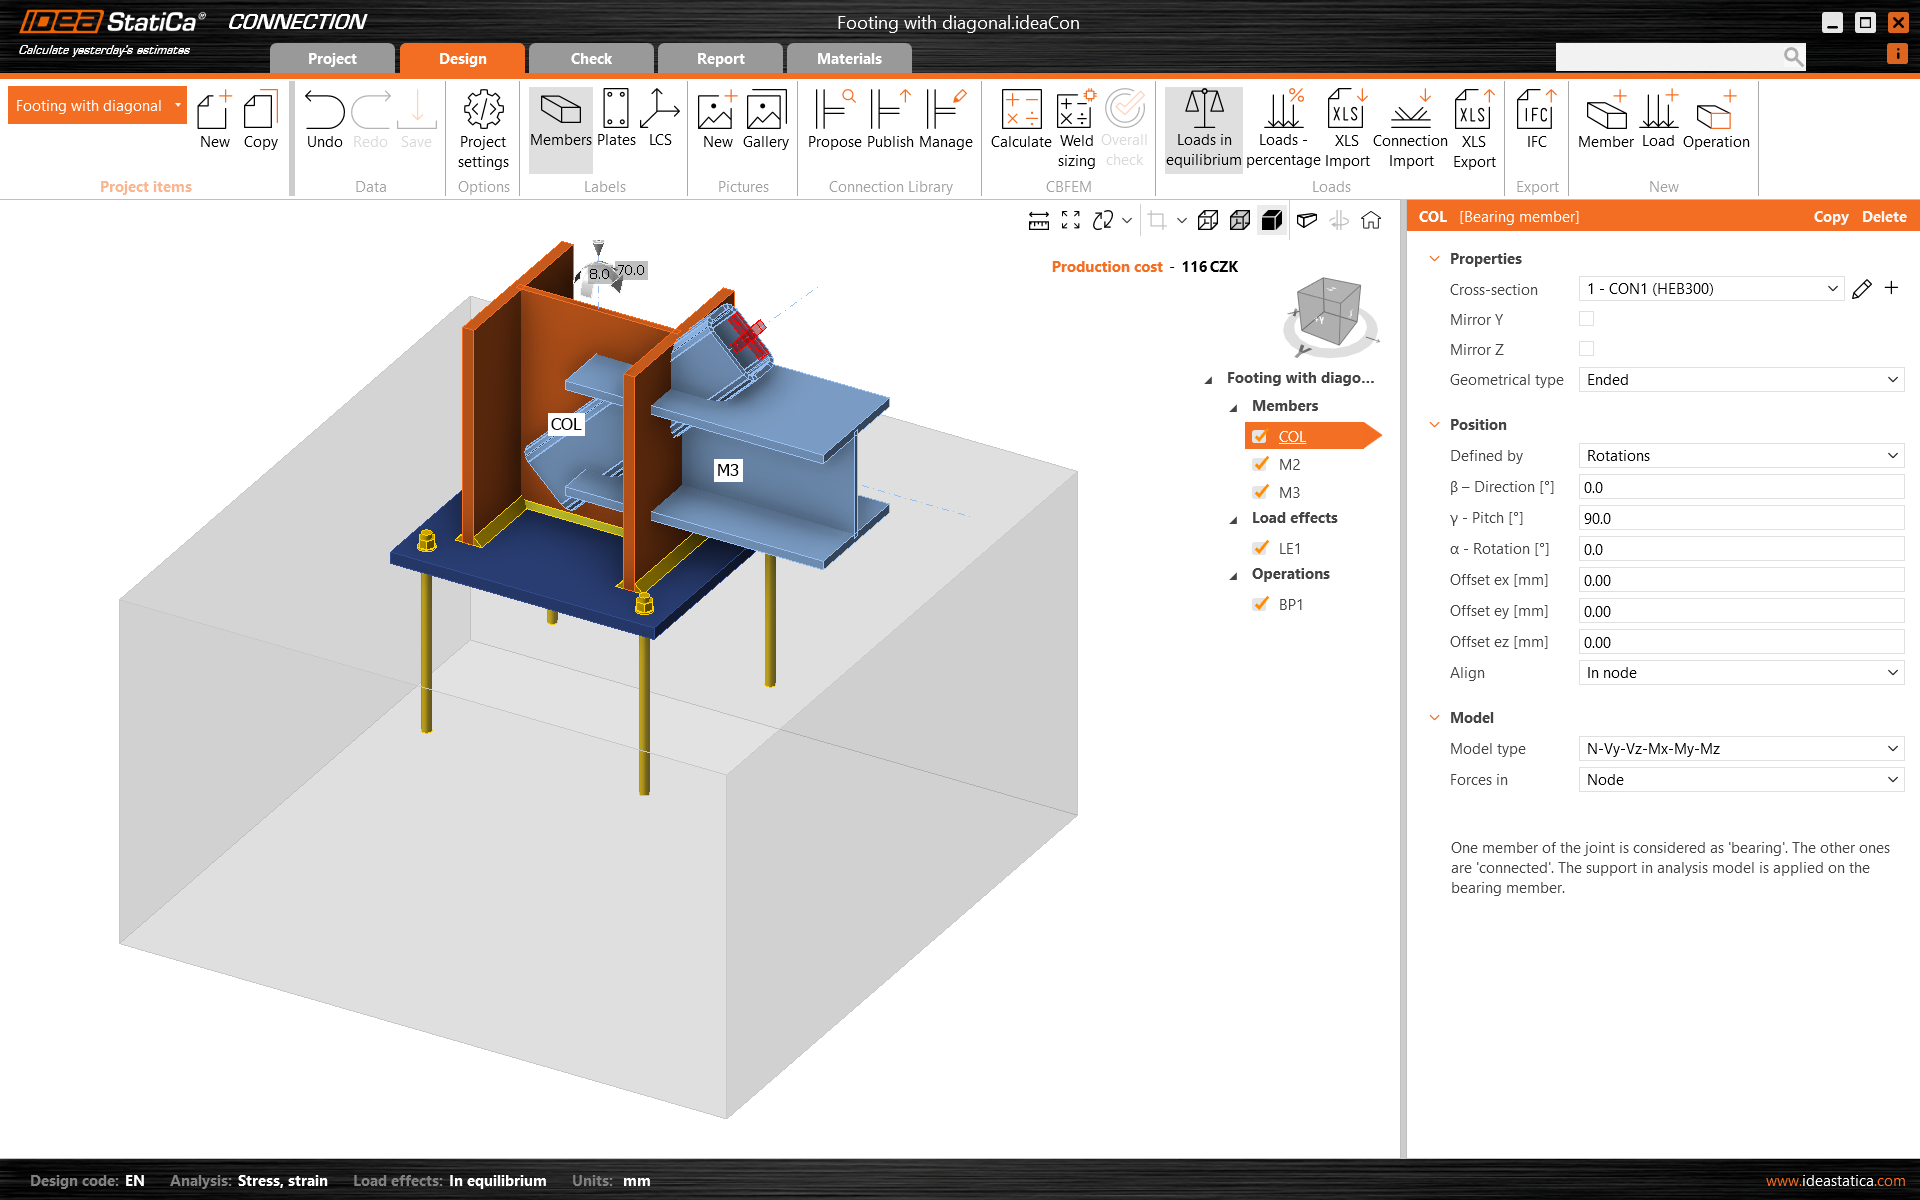Type in the search field at top right
The width and height of the screenshot is (1920, 1200).
tap(1670, 57)
